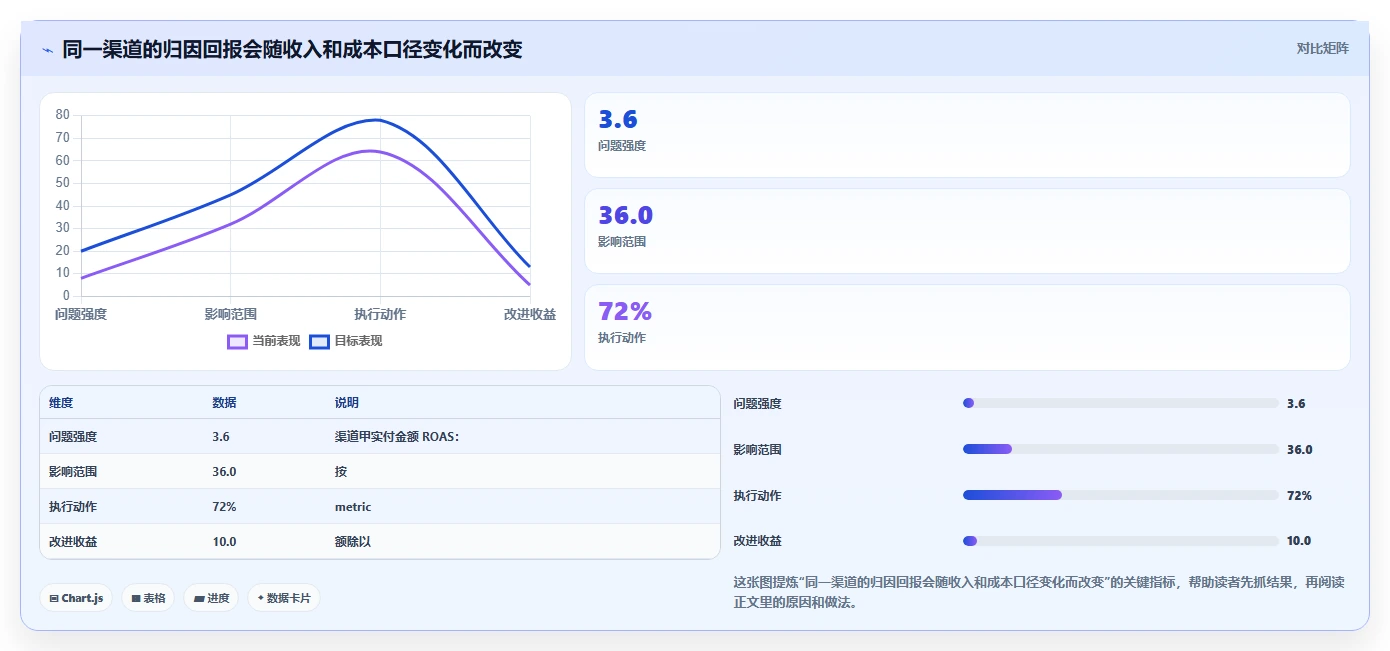This screenshot has height=651, width=1390.
Task: Click the 改进收益 x-axis label on chart
Action: (x=530, y=314)
